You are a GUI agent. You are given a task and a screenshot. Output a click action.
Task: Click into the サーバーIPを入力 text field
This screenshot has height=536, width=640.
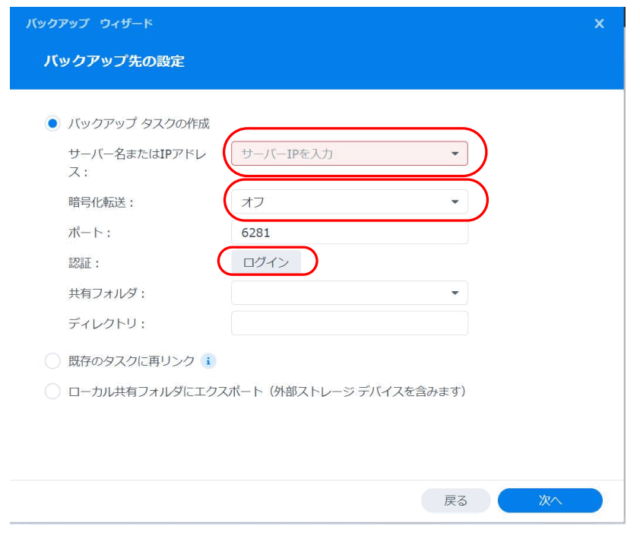pyautogui.click(x=335, y=154)
